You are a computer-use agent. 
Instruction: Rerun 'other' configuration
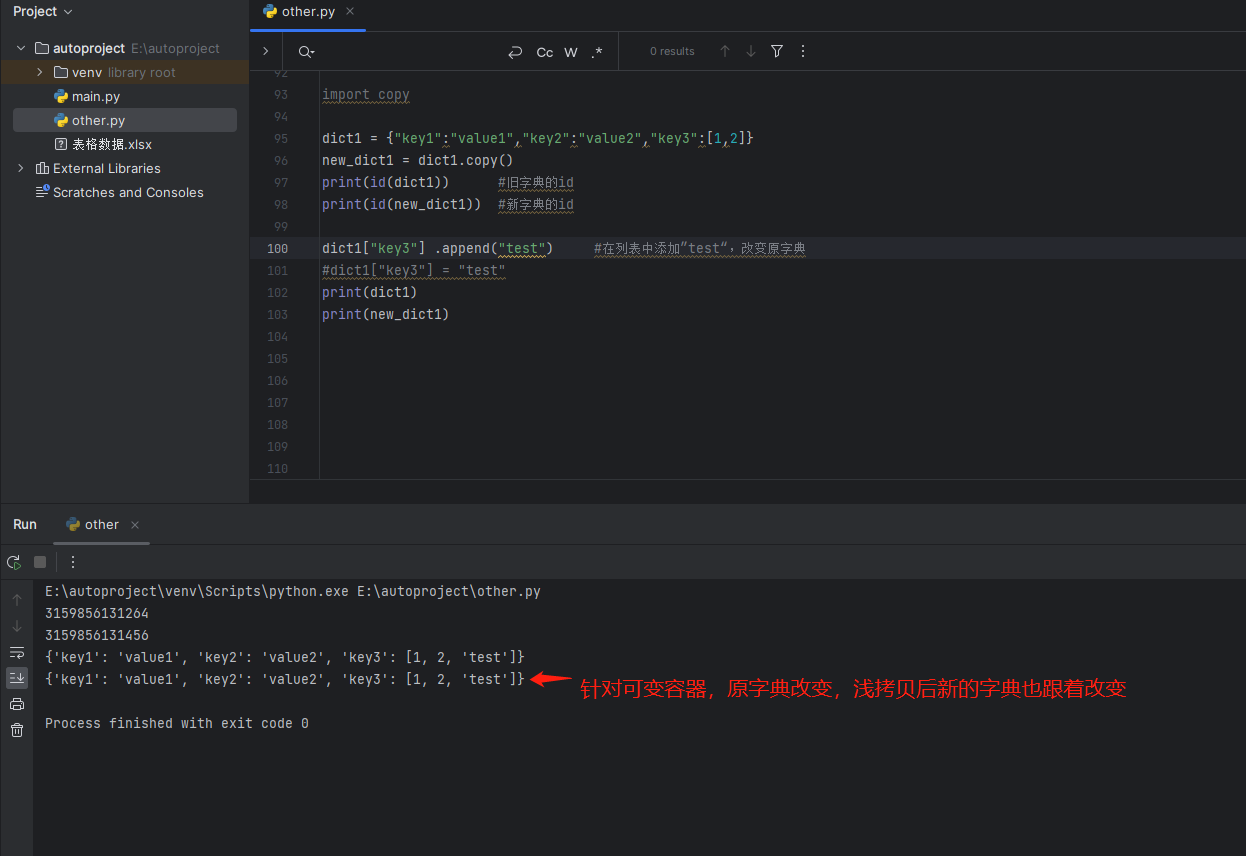[14, 562]
